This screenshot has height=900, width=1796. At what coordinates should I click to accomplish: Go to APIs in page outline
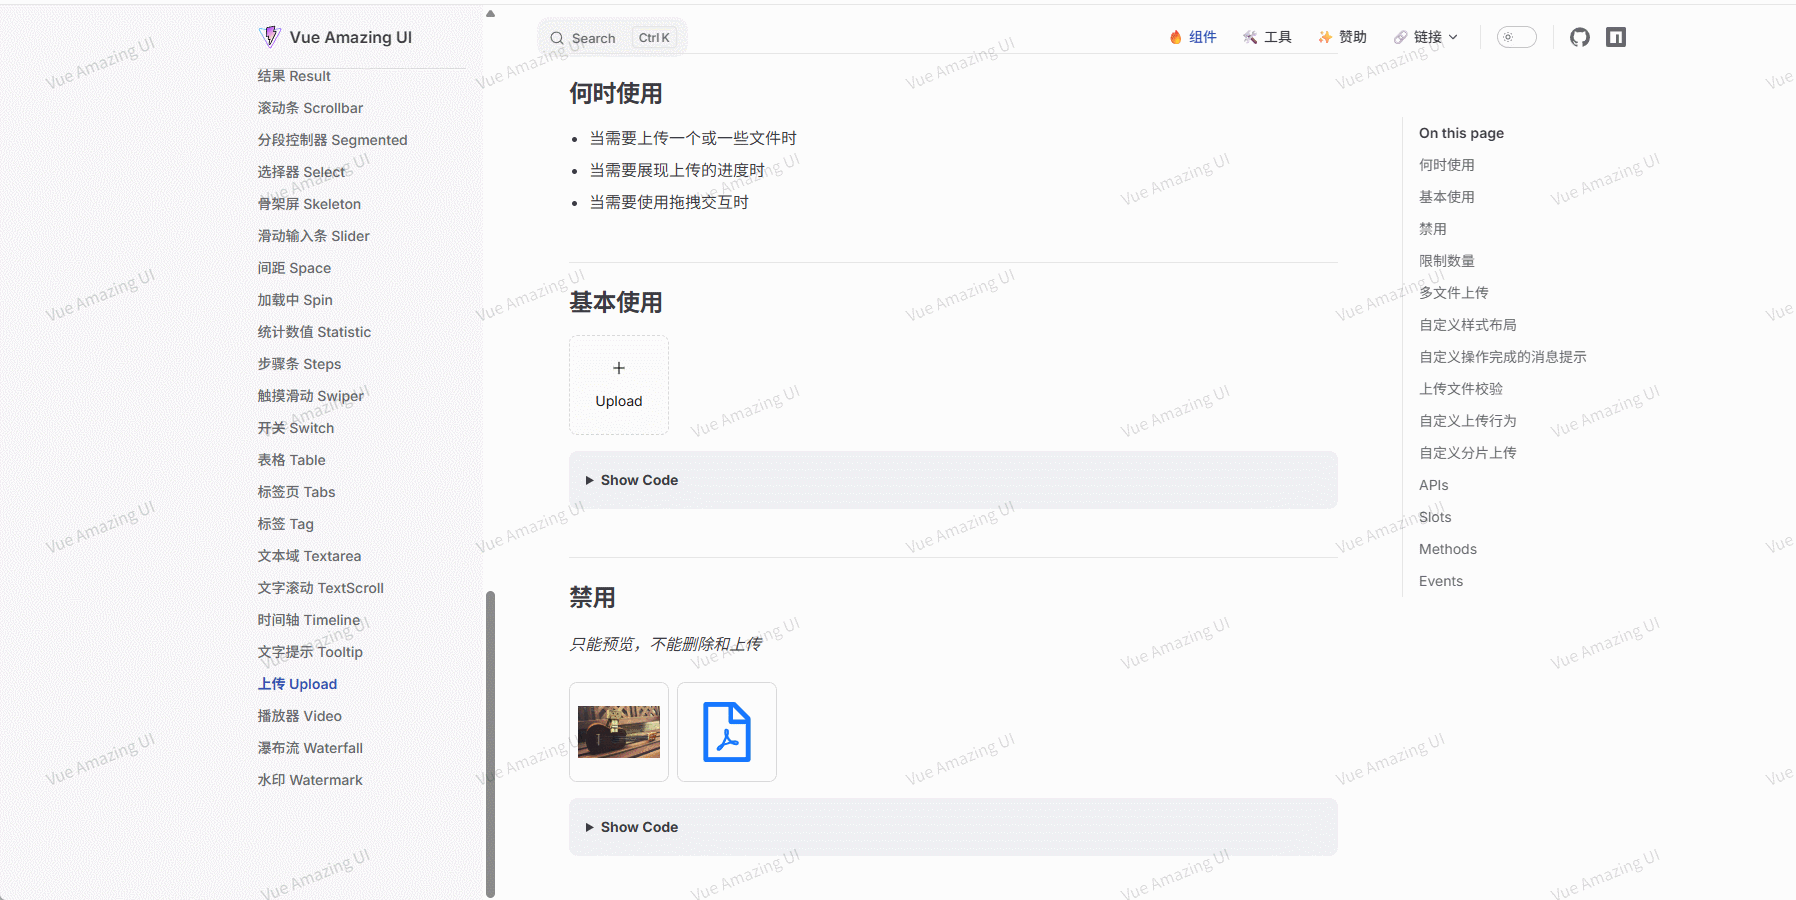1433,485
